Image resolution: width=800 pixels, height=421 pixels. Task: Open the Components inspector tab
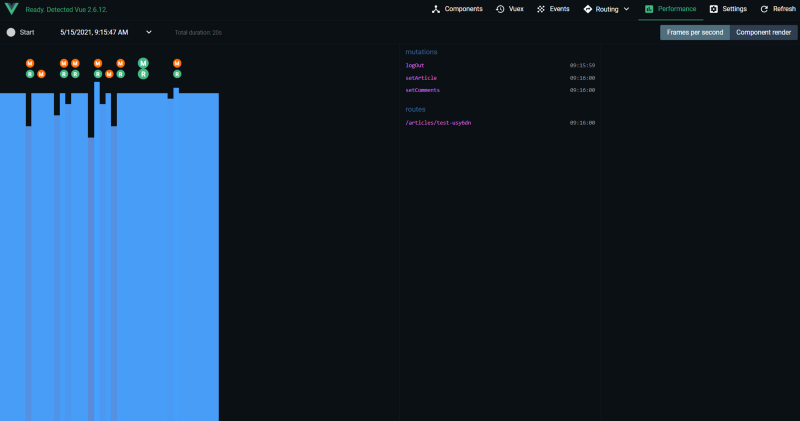click(x=457, y=9)
